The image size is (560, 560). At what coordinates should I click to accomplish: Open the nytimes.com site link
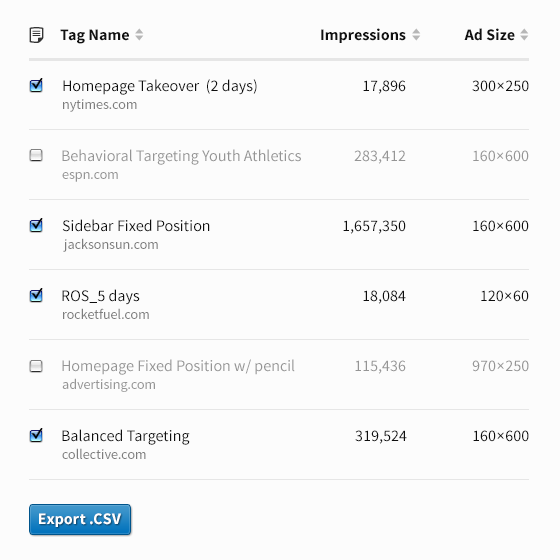pos(100,105)
